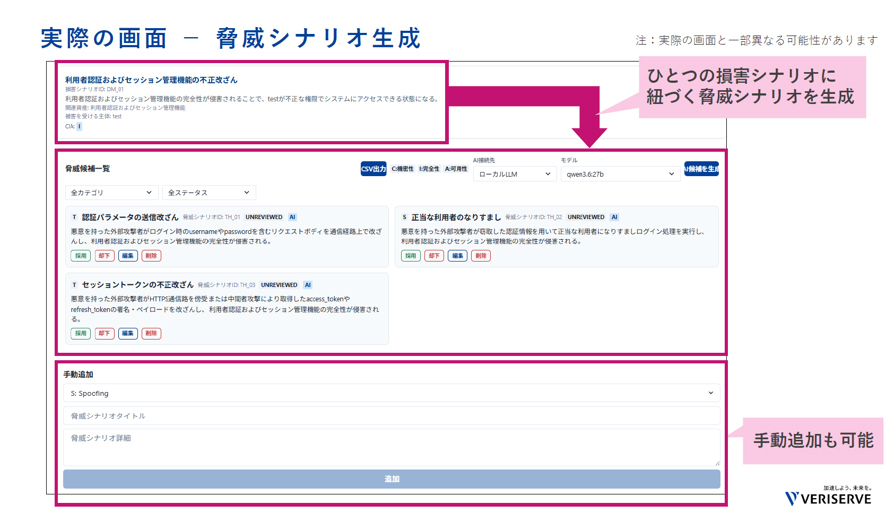Click the T category badge on セッショントークンの不正改ざん
Viewport: 886px width, 513px height.
point(74,285)
